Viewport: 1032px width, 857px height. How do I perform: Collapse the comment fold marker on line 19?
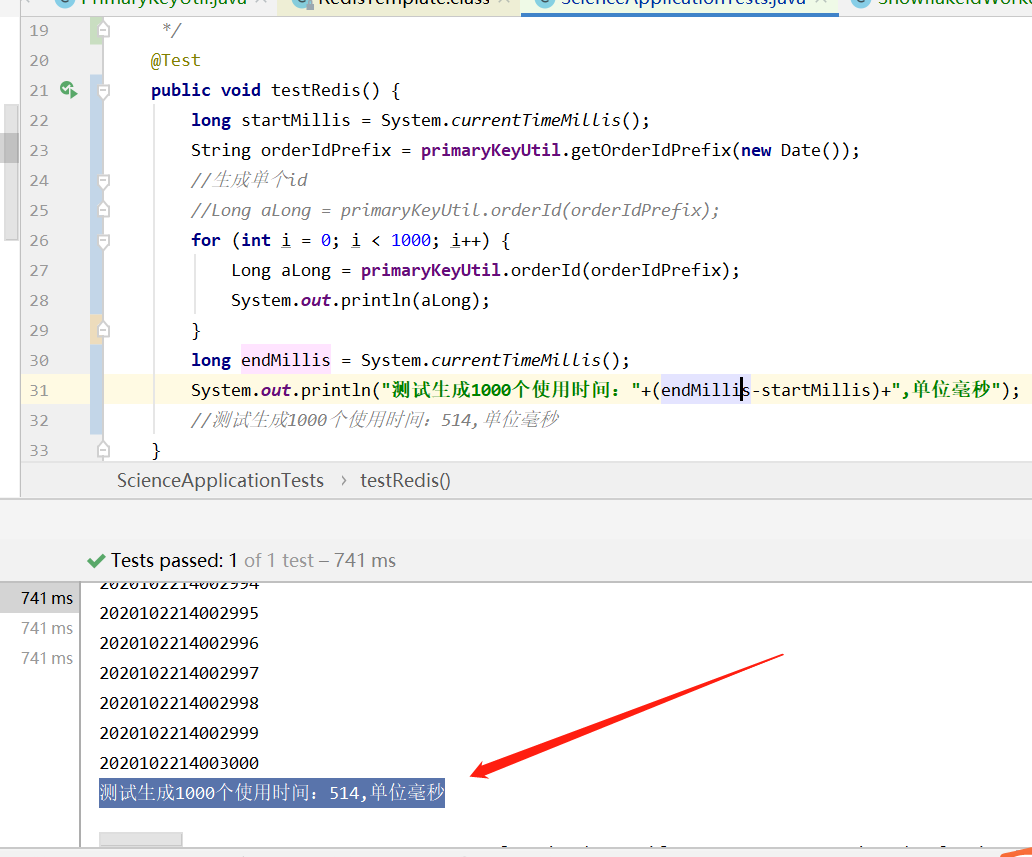pyautogui.click(x=103, y=30)
